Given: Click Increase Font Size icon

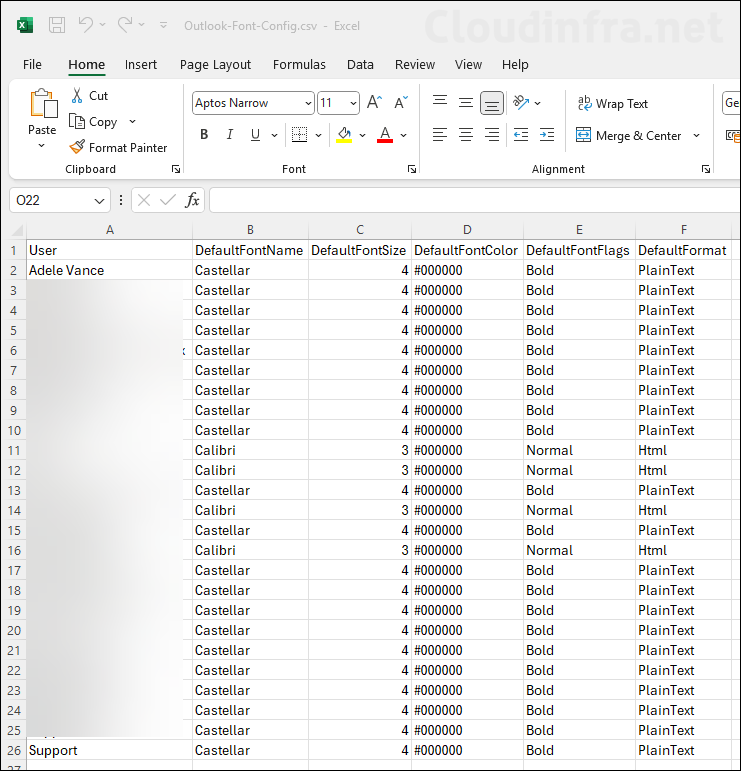Looking at the screenshot, I should 375,102.
